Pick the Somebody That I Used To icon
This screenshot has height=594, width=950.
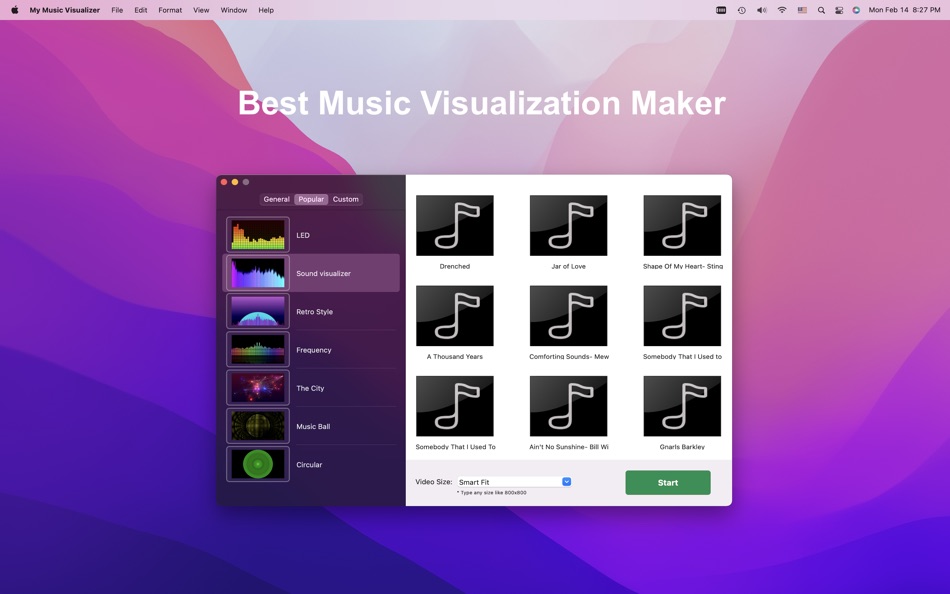click(454, 406)
